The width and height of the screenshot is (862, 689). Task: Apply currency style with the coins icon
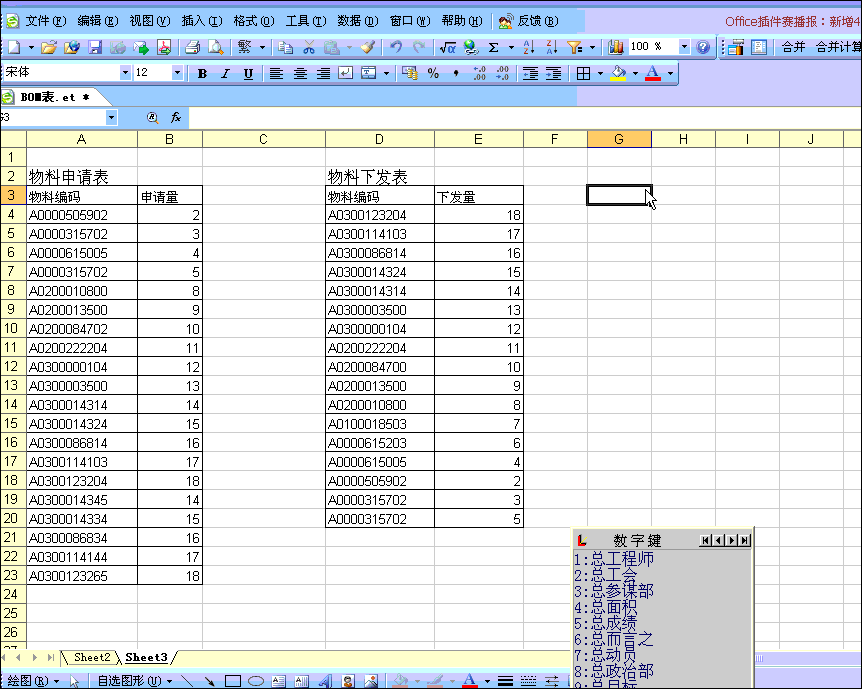[409, 73]
